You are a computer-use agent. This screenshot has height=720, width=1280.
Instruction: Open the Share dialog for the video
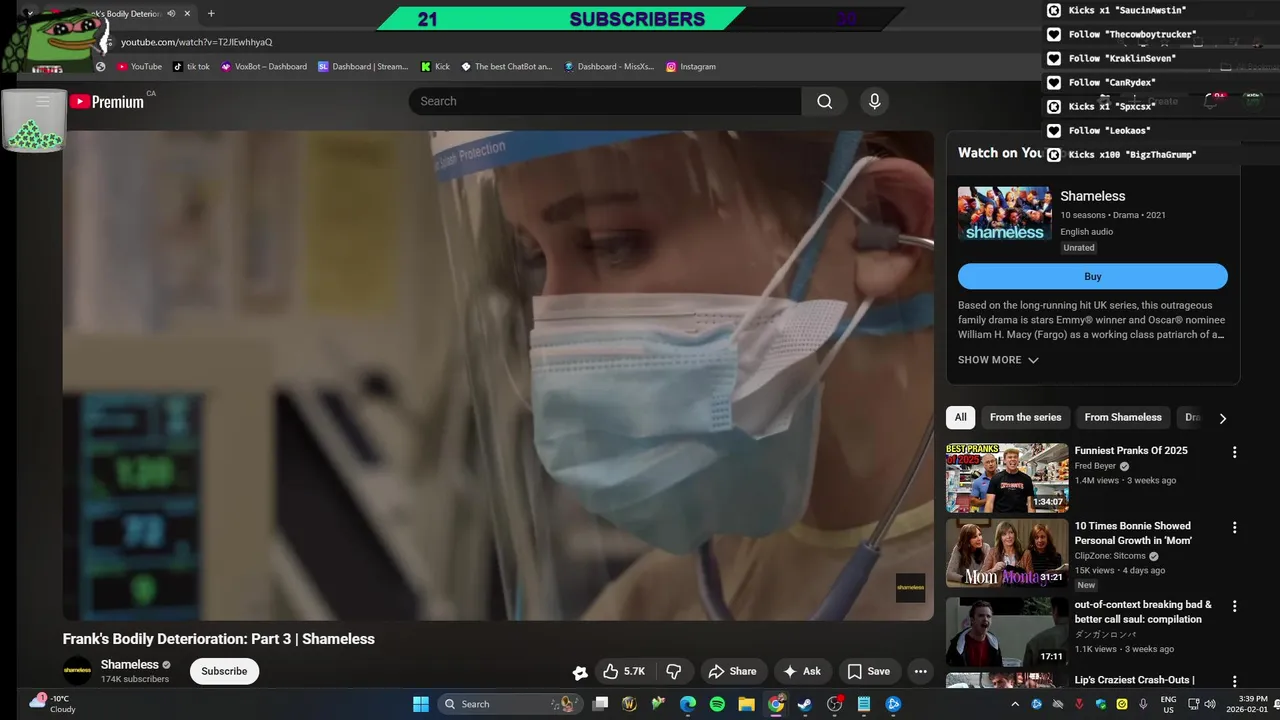click(732, 672)
